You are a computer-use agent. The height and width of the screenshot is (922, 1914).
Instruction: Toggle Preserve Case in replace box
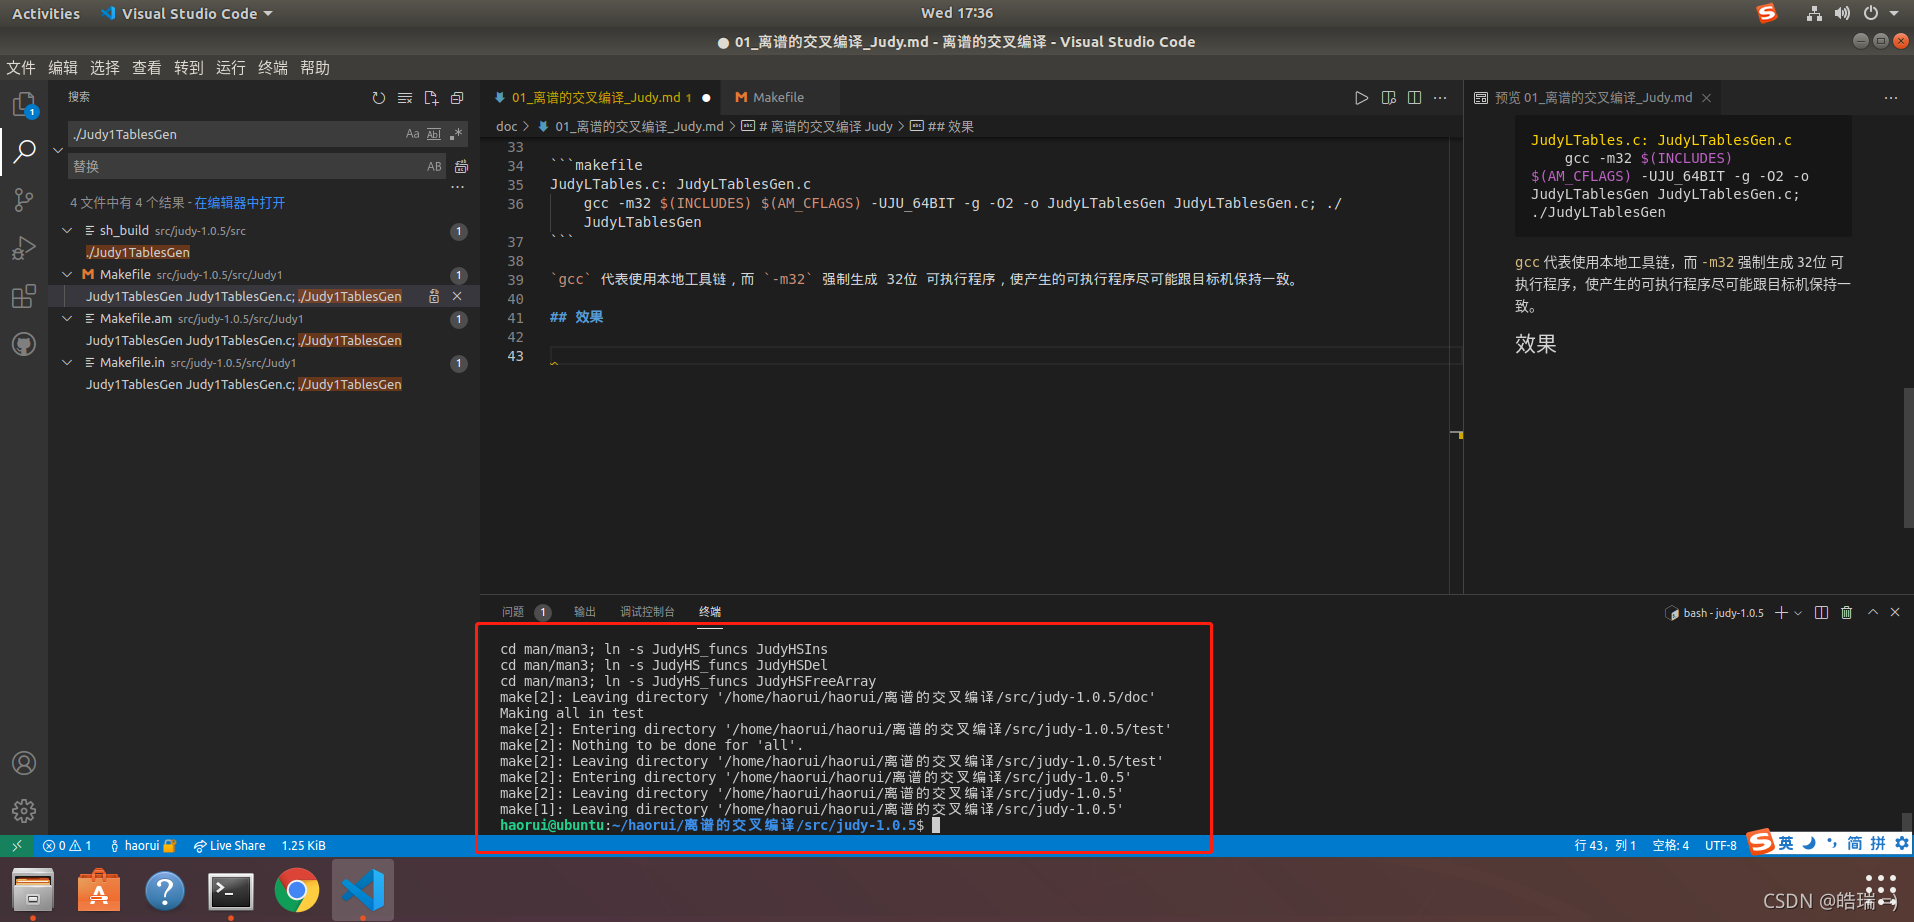pos(434,166)
